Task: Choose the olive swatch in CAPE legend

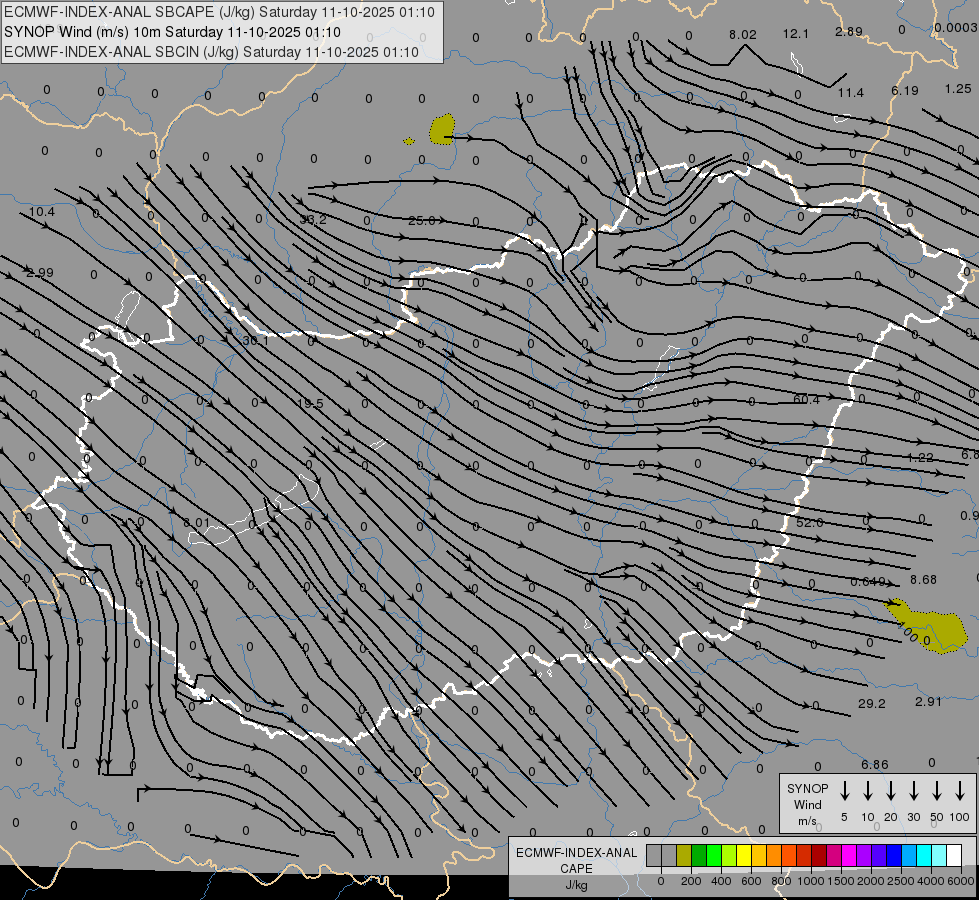Action: coord(684,855)
